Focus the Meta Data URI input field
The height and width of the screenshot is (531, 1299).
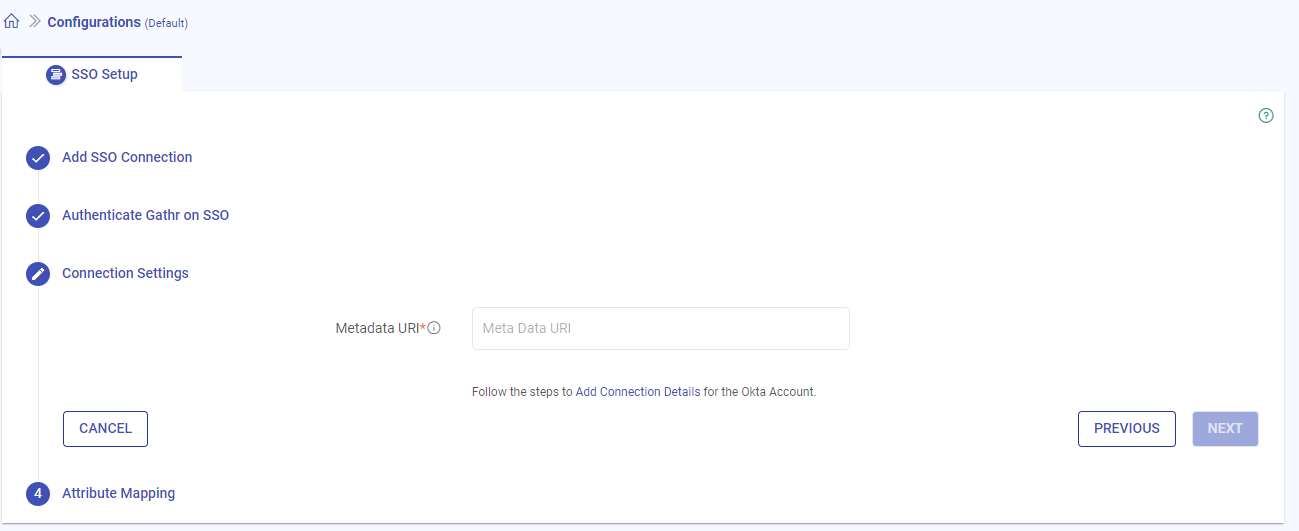point(660,328)
